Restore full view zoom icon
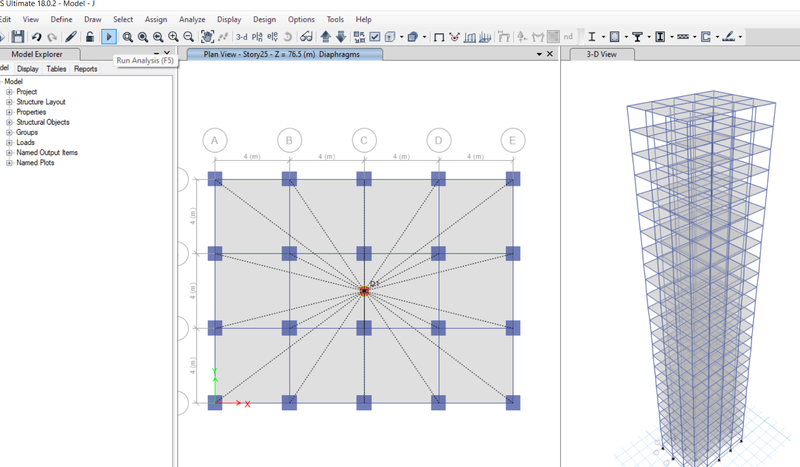Viewport: 800px width, 467px height. pyautogui.click(x=143, y=37)
